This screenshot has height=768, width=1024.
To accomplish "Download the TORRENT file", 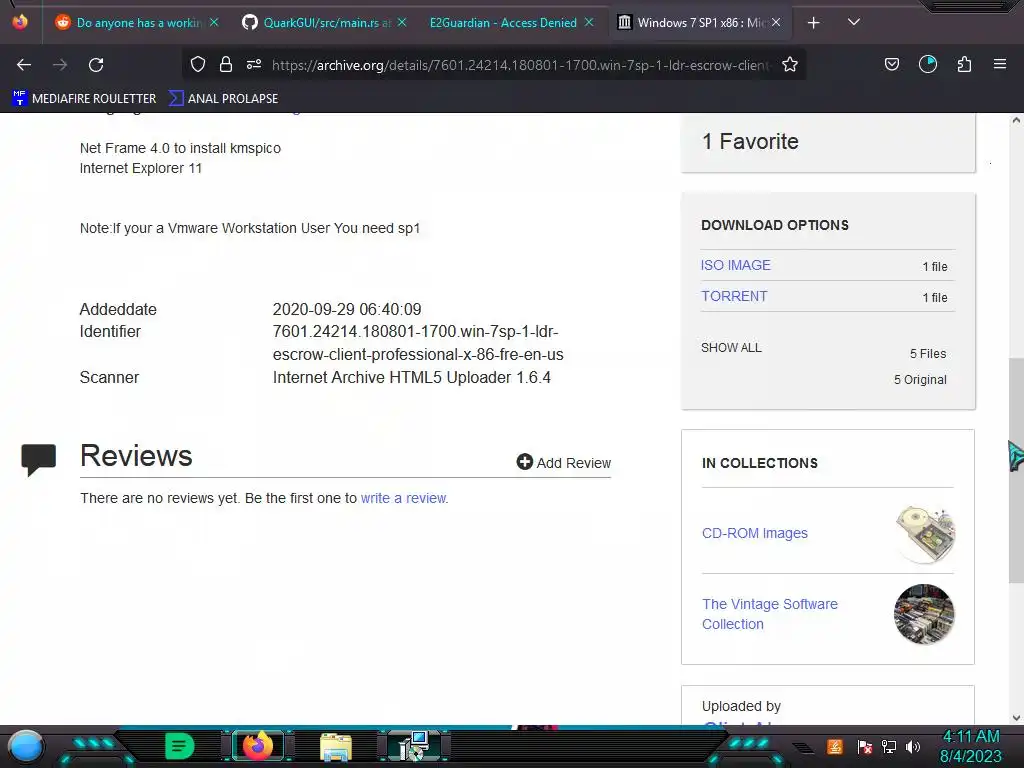I will click(734, 296).
